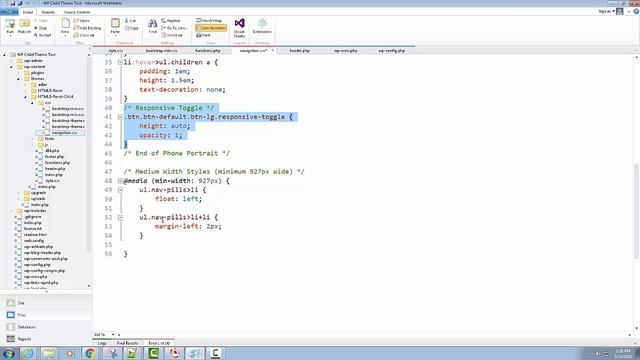Open the File menu button
Image resolution: width=640 pixels, height=360 pixels.
pyautogui.click(x=9, y=12)
